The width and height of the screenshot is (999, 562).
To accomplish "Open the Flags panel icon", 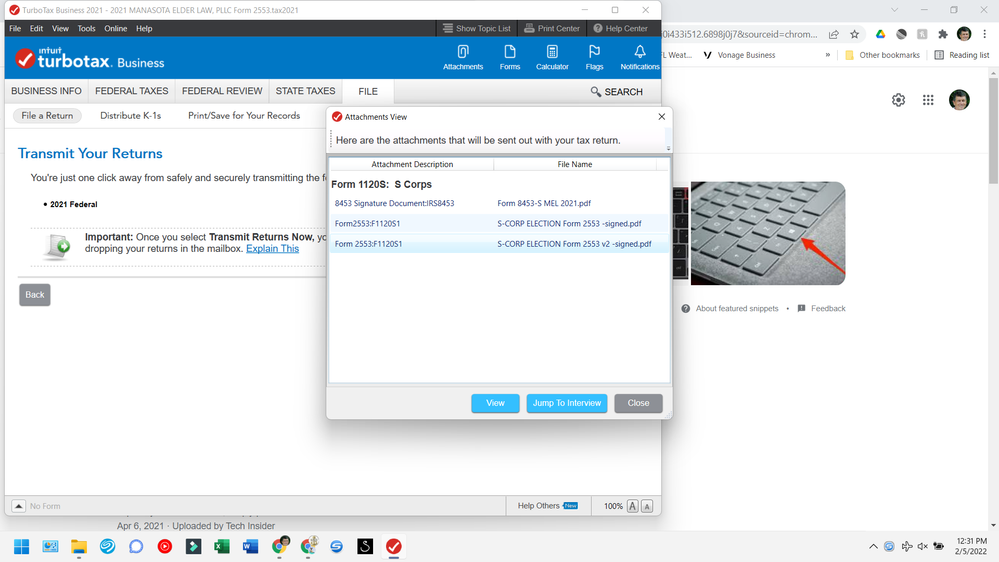I will click(594, 57).
